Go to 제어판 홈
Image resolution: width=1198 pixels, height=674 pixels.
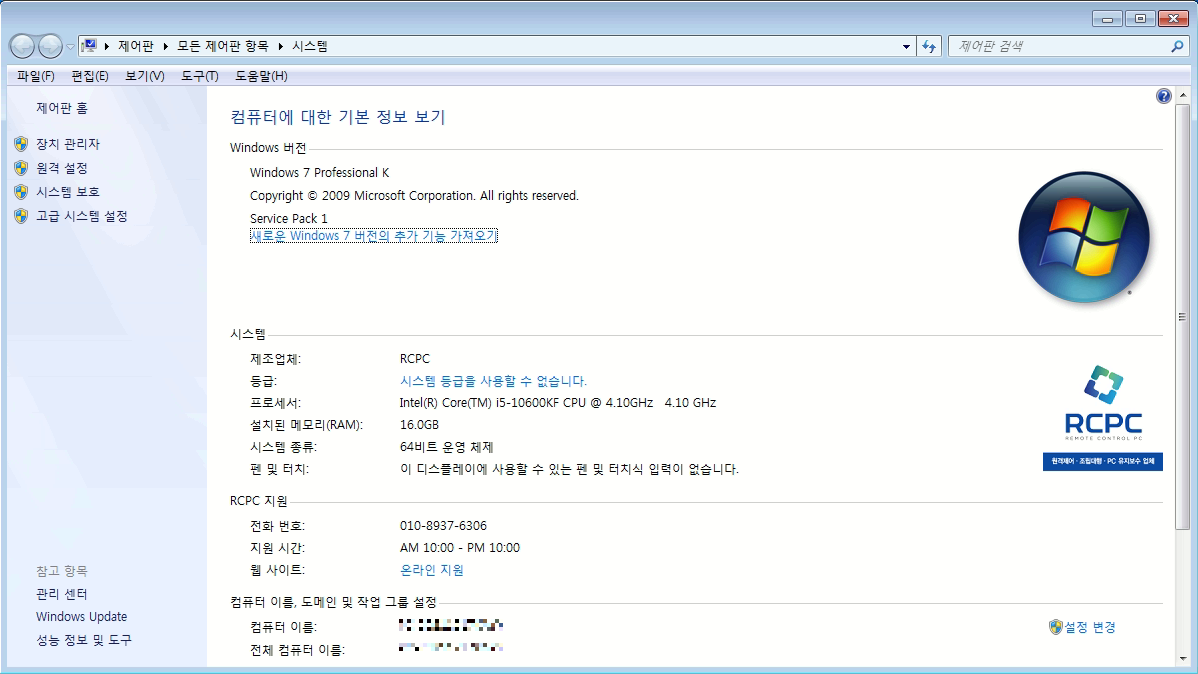click(62, 109)
